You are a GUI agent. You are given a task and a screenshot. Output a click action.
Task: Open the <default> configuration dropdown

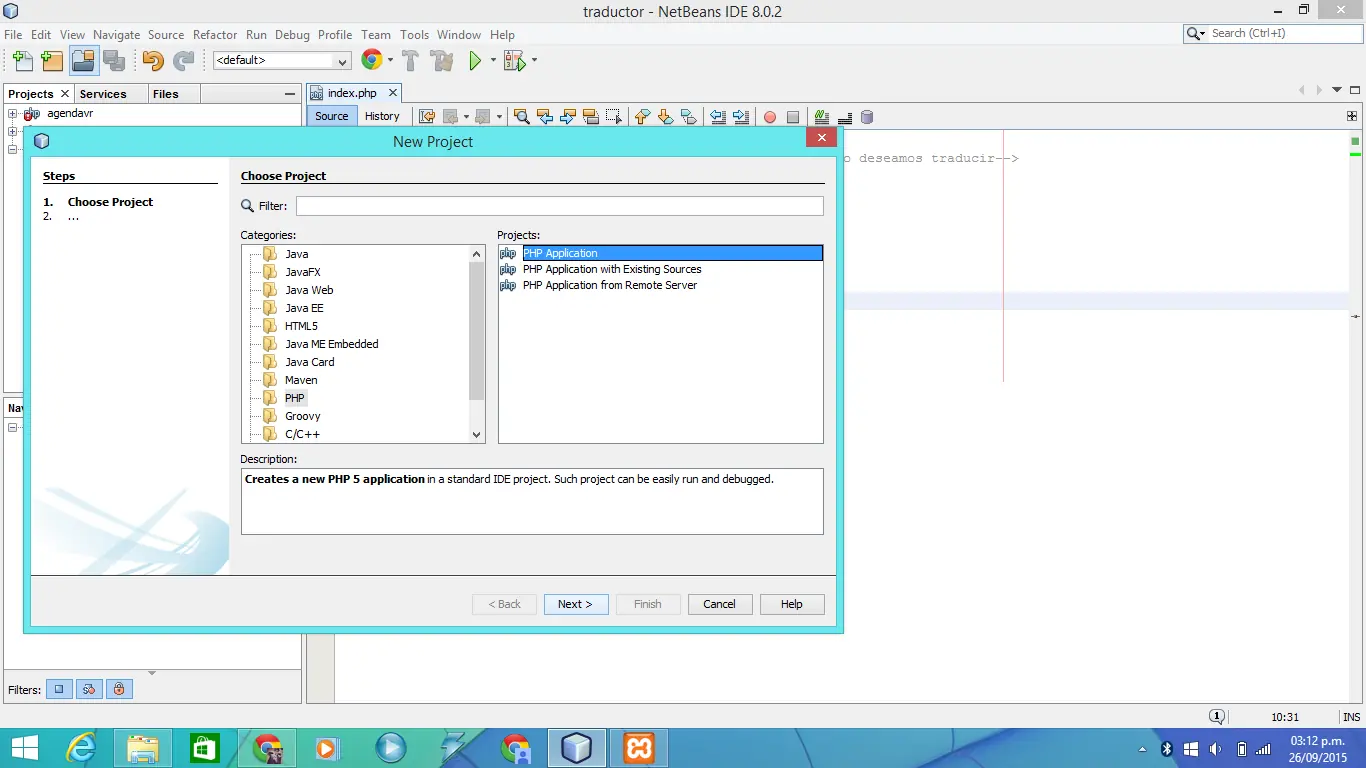282,61
